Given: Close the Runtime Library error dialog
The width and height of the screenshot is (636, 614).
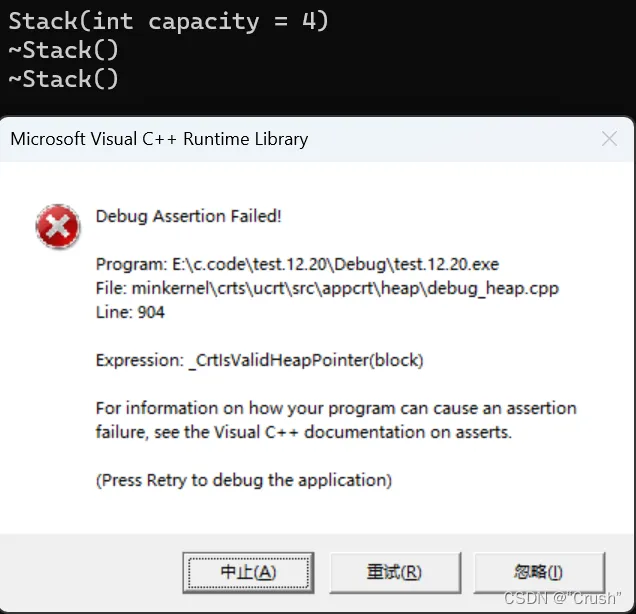Looking at the screenshot, I should tap(608, 139).
